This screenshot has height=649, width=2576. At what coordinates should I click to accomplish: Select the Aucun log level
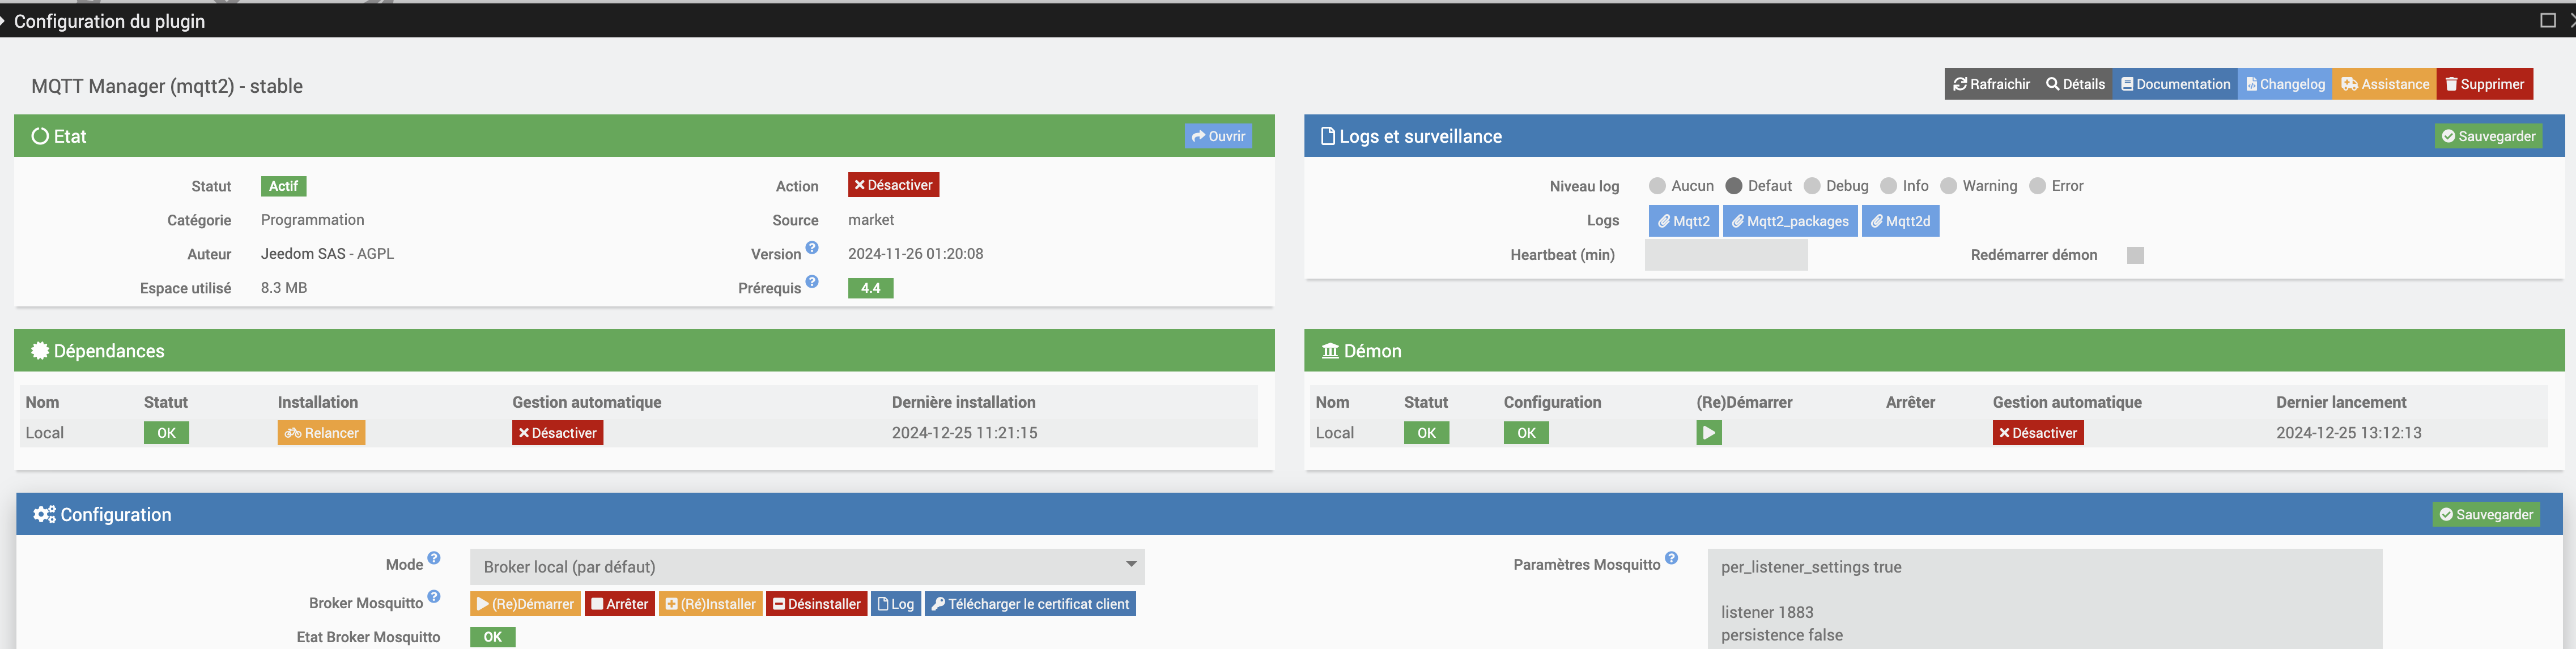1657,186
